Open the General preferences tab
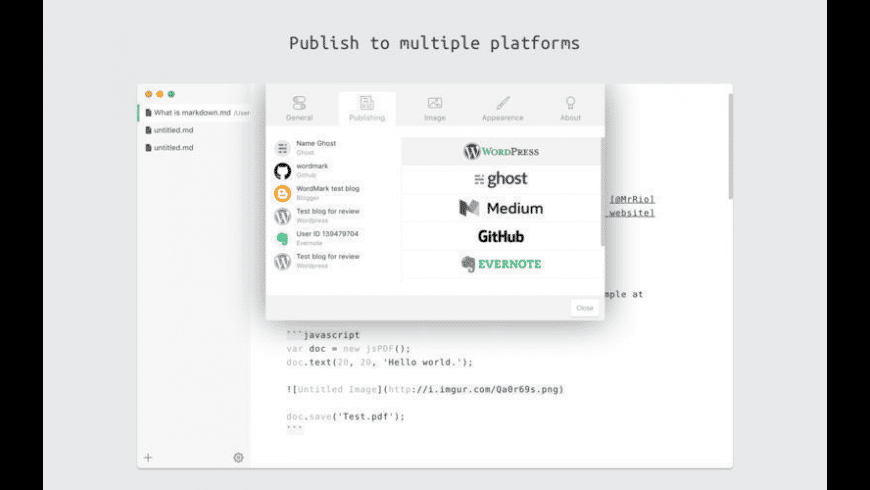The image size is (870, 490). [x=299, y=109]
